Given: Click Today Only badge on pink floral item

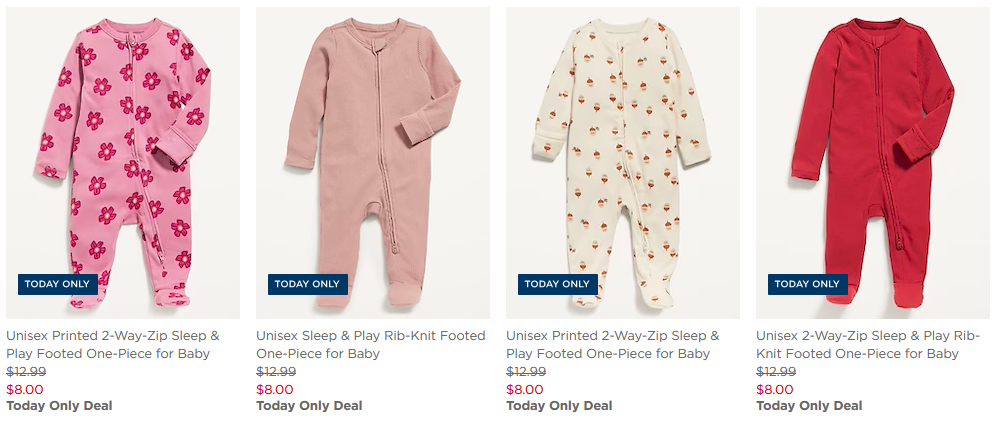Looking at the screenshot, I should tap(58, 284).
